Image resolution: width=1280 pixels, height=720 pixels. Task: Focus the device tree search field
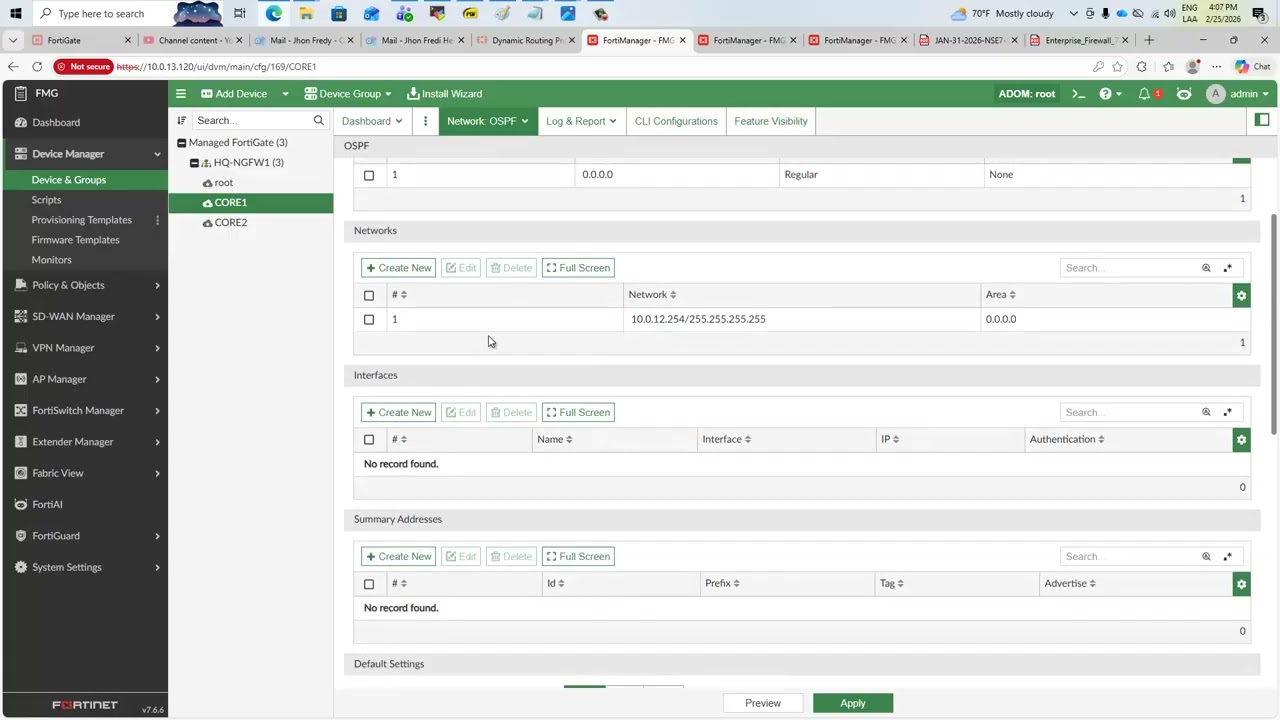tap(252, 121)
